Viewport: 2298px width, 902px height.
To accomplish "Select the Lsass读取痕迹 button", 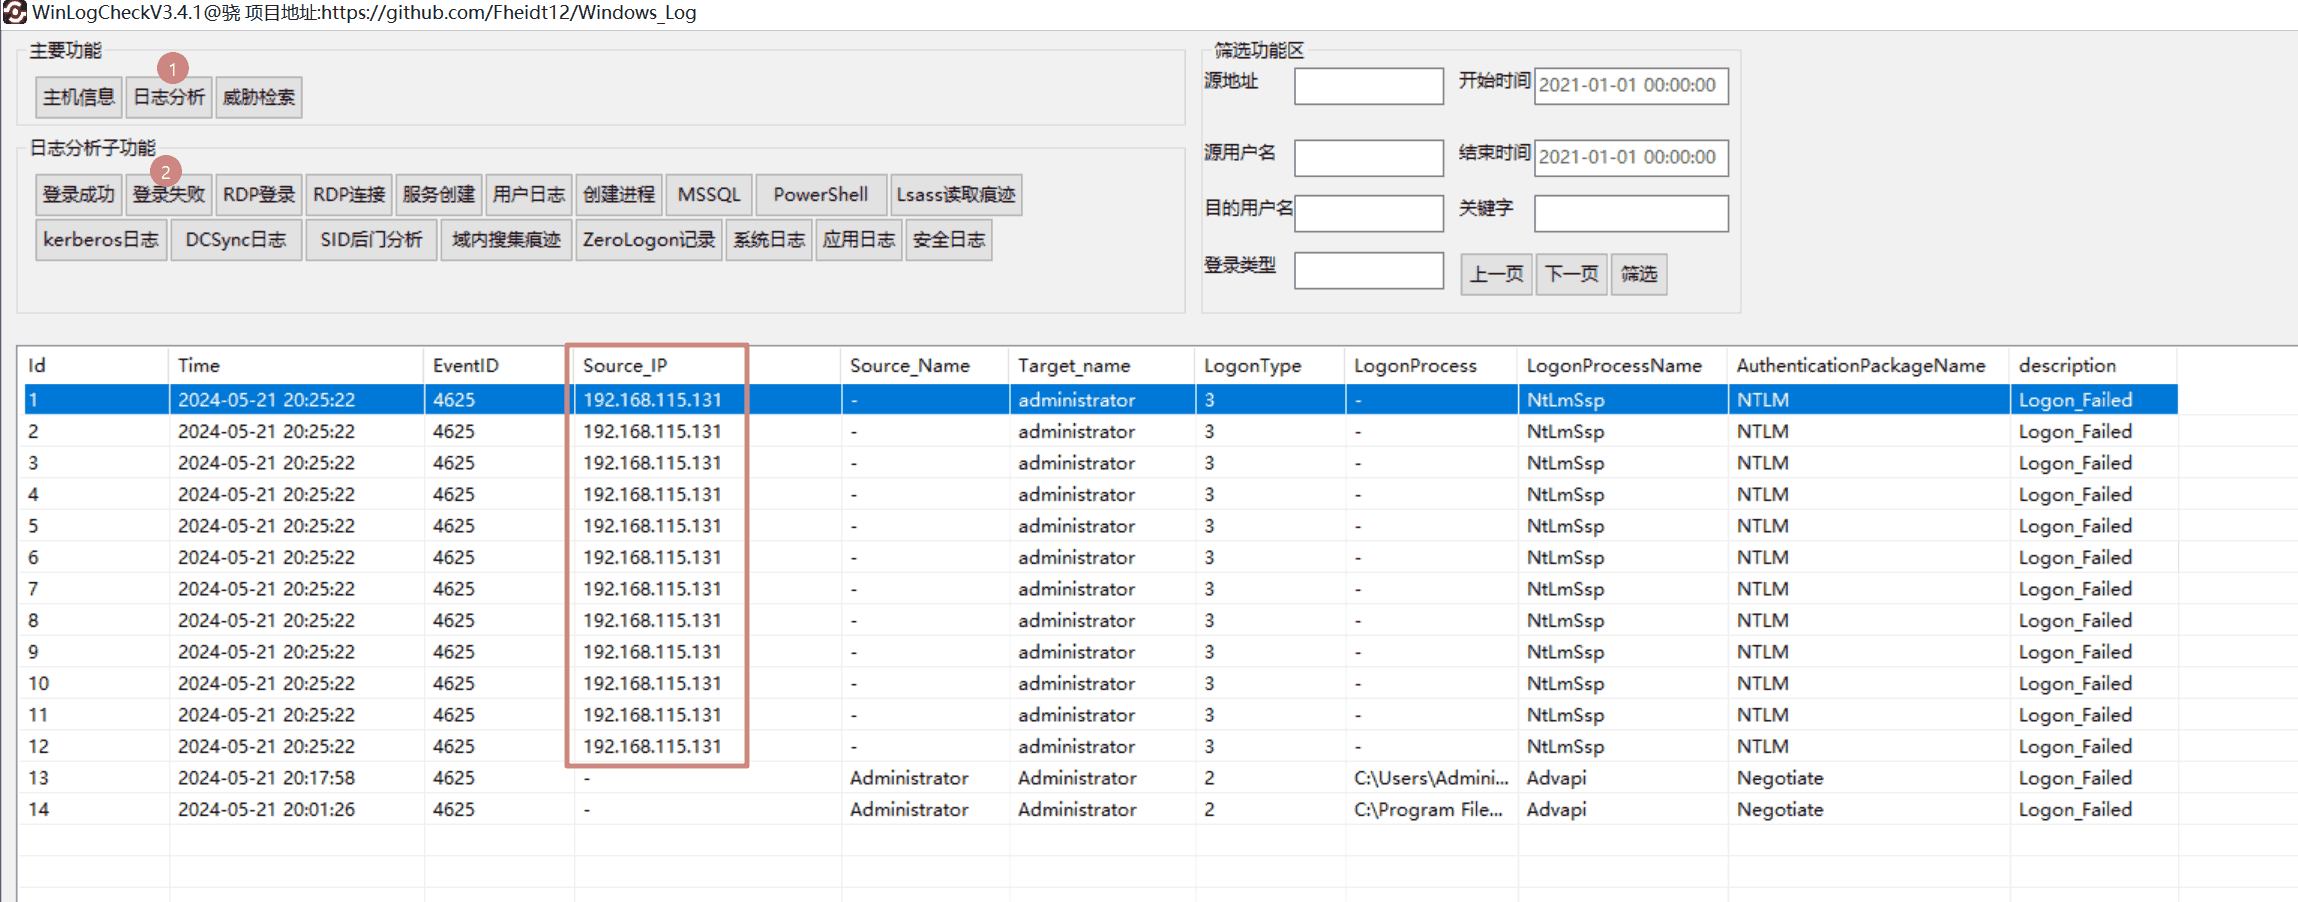I will tap(955, 194).
